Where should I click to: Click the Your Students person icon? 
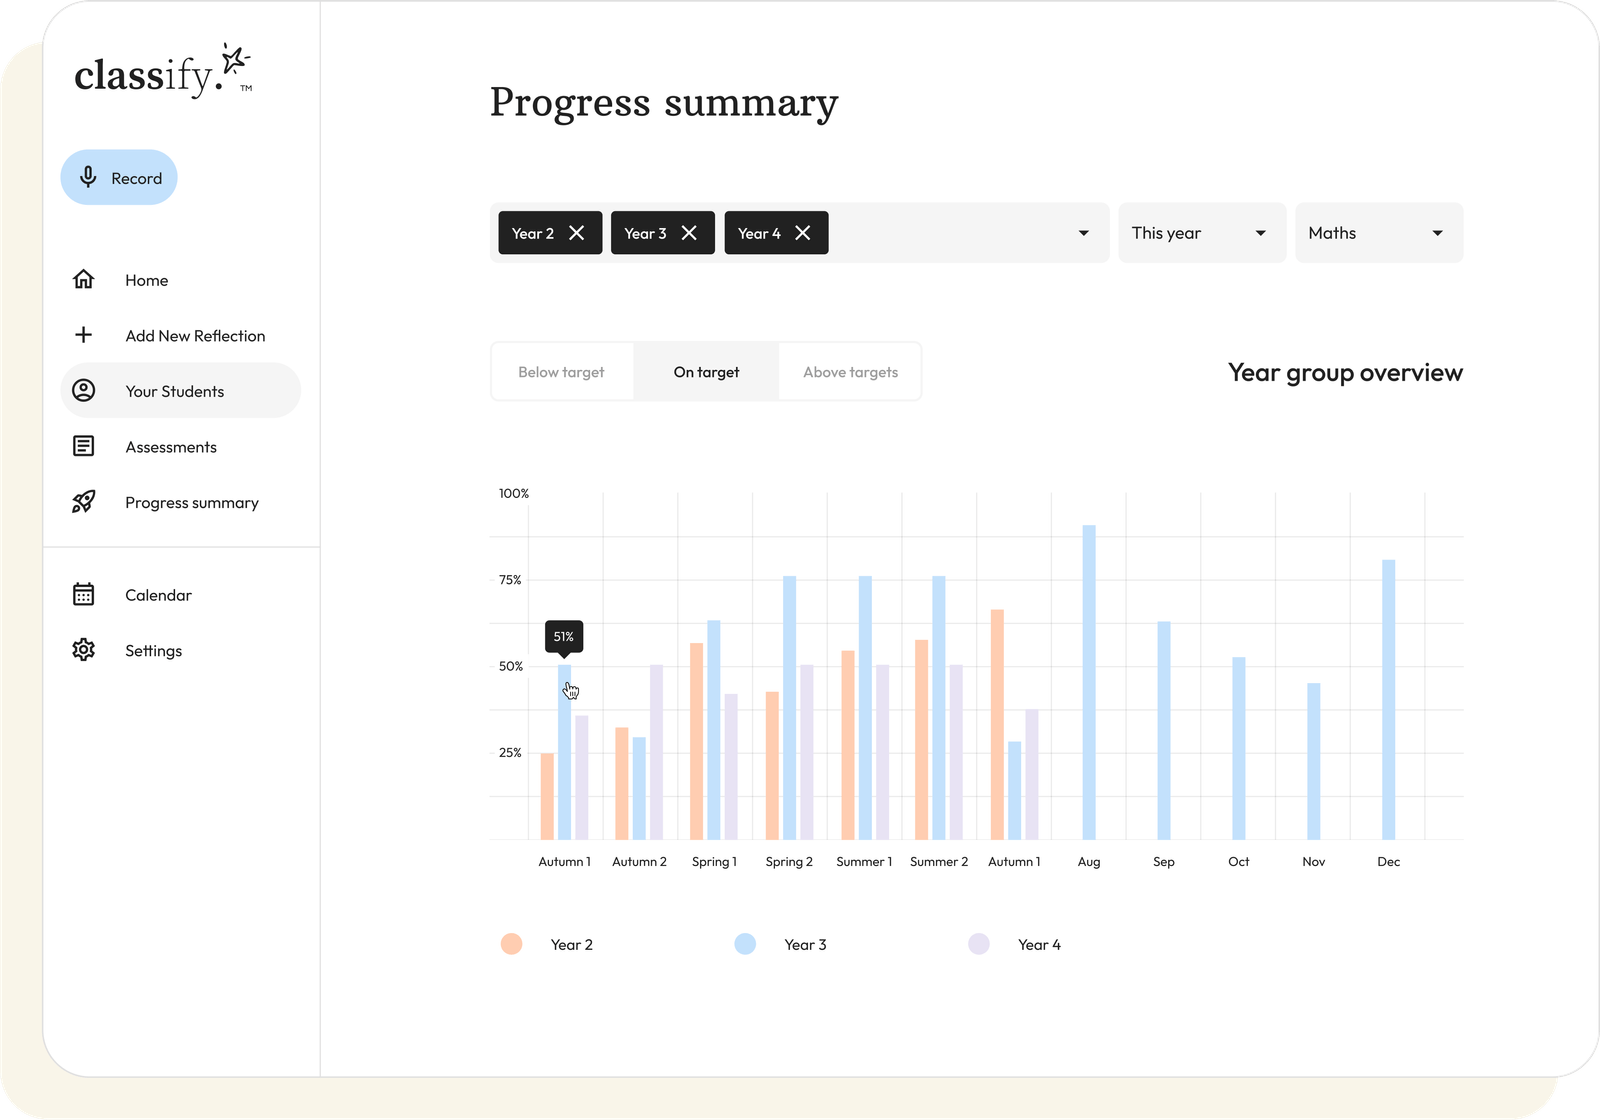point(84,391)
